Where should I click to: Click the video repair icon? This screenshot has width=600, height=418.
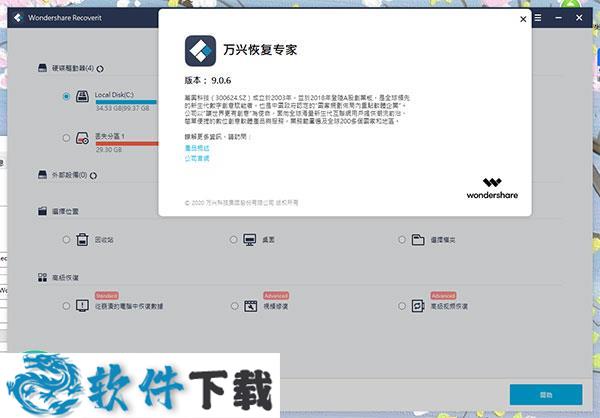pos(251,306)
